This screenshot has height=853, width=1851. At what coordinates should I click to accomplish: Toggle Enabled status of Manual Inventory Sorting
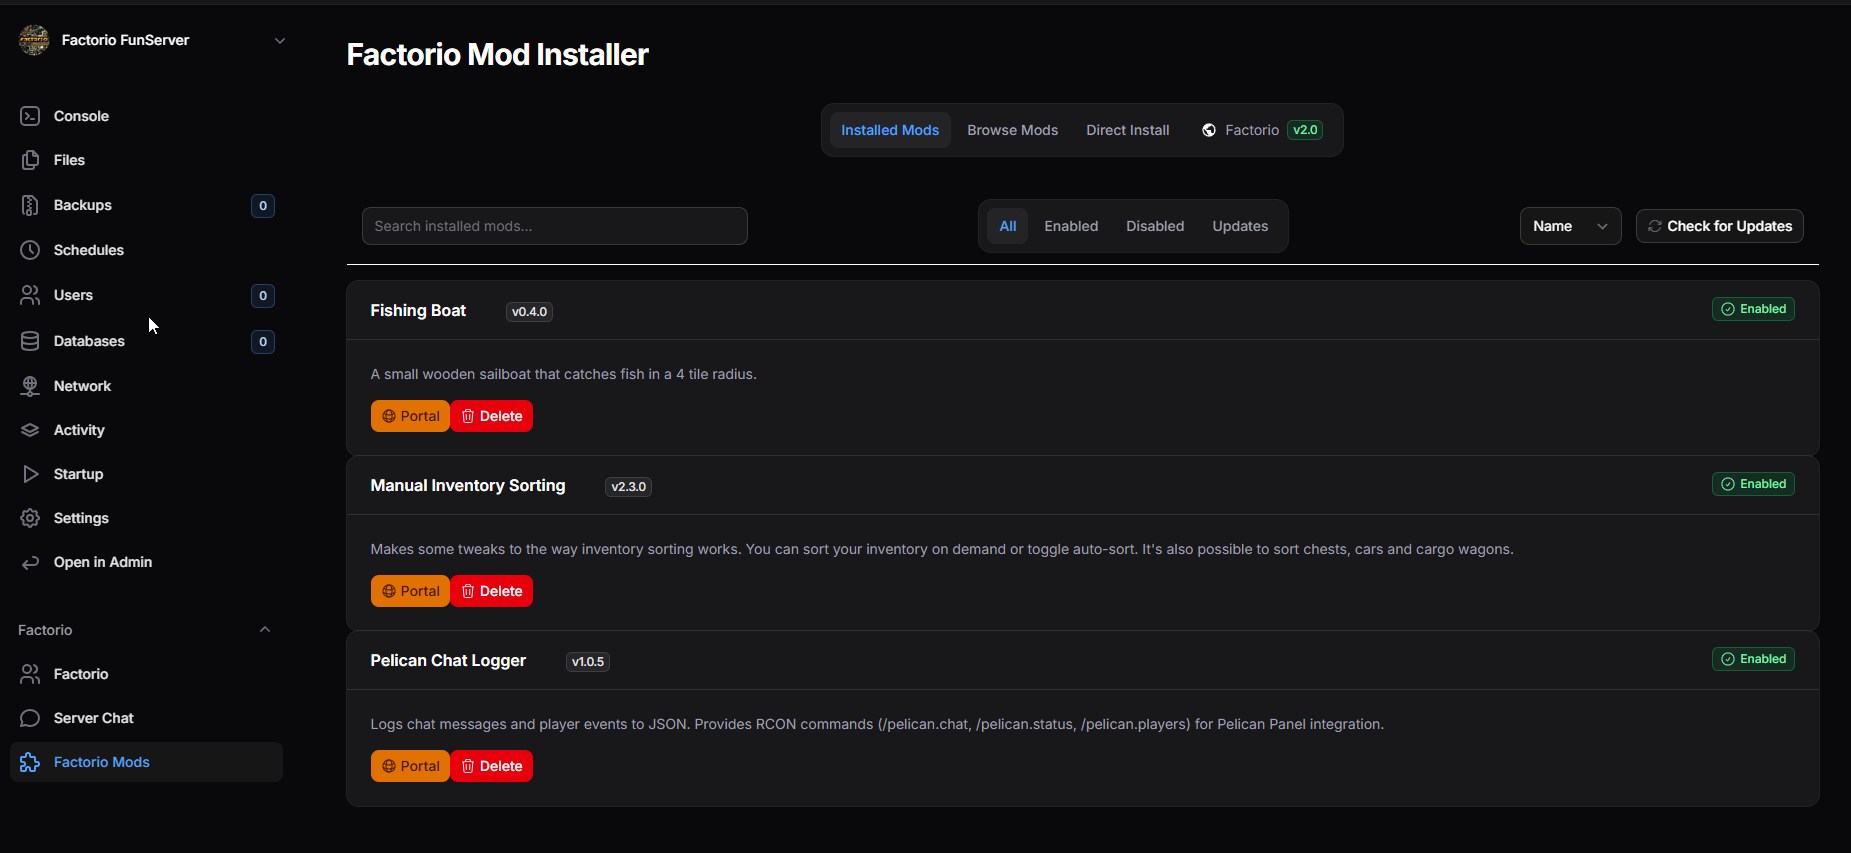coord(1753,484)
